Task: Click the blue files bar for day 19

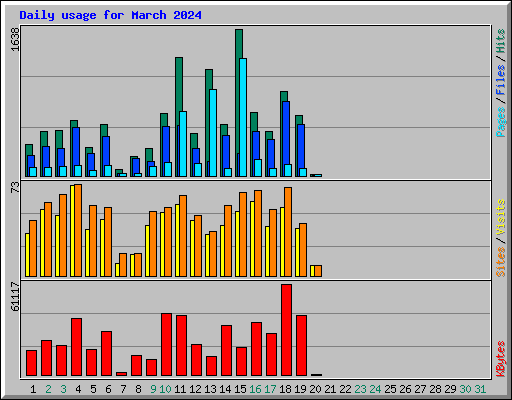Action: pyautogui.click(x=301, y=146)
